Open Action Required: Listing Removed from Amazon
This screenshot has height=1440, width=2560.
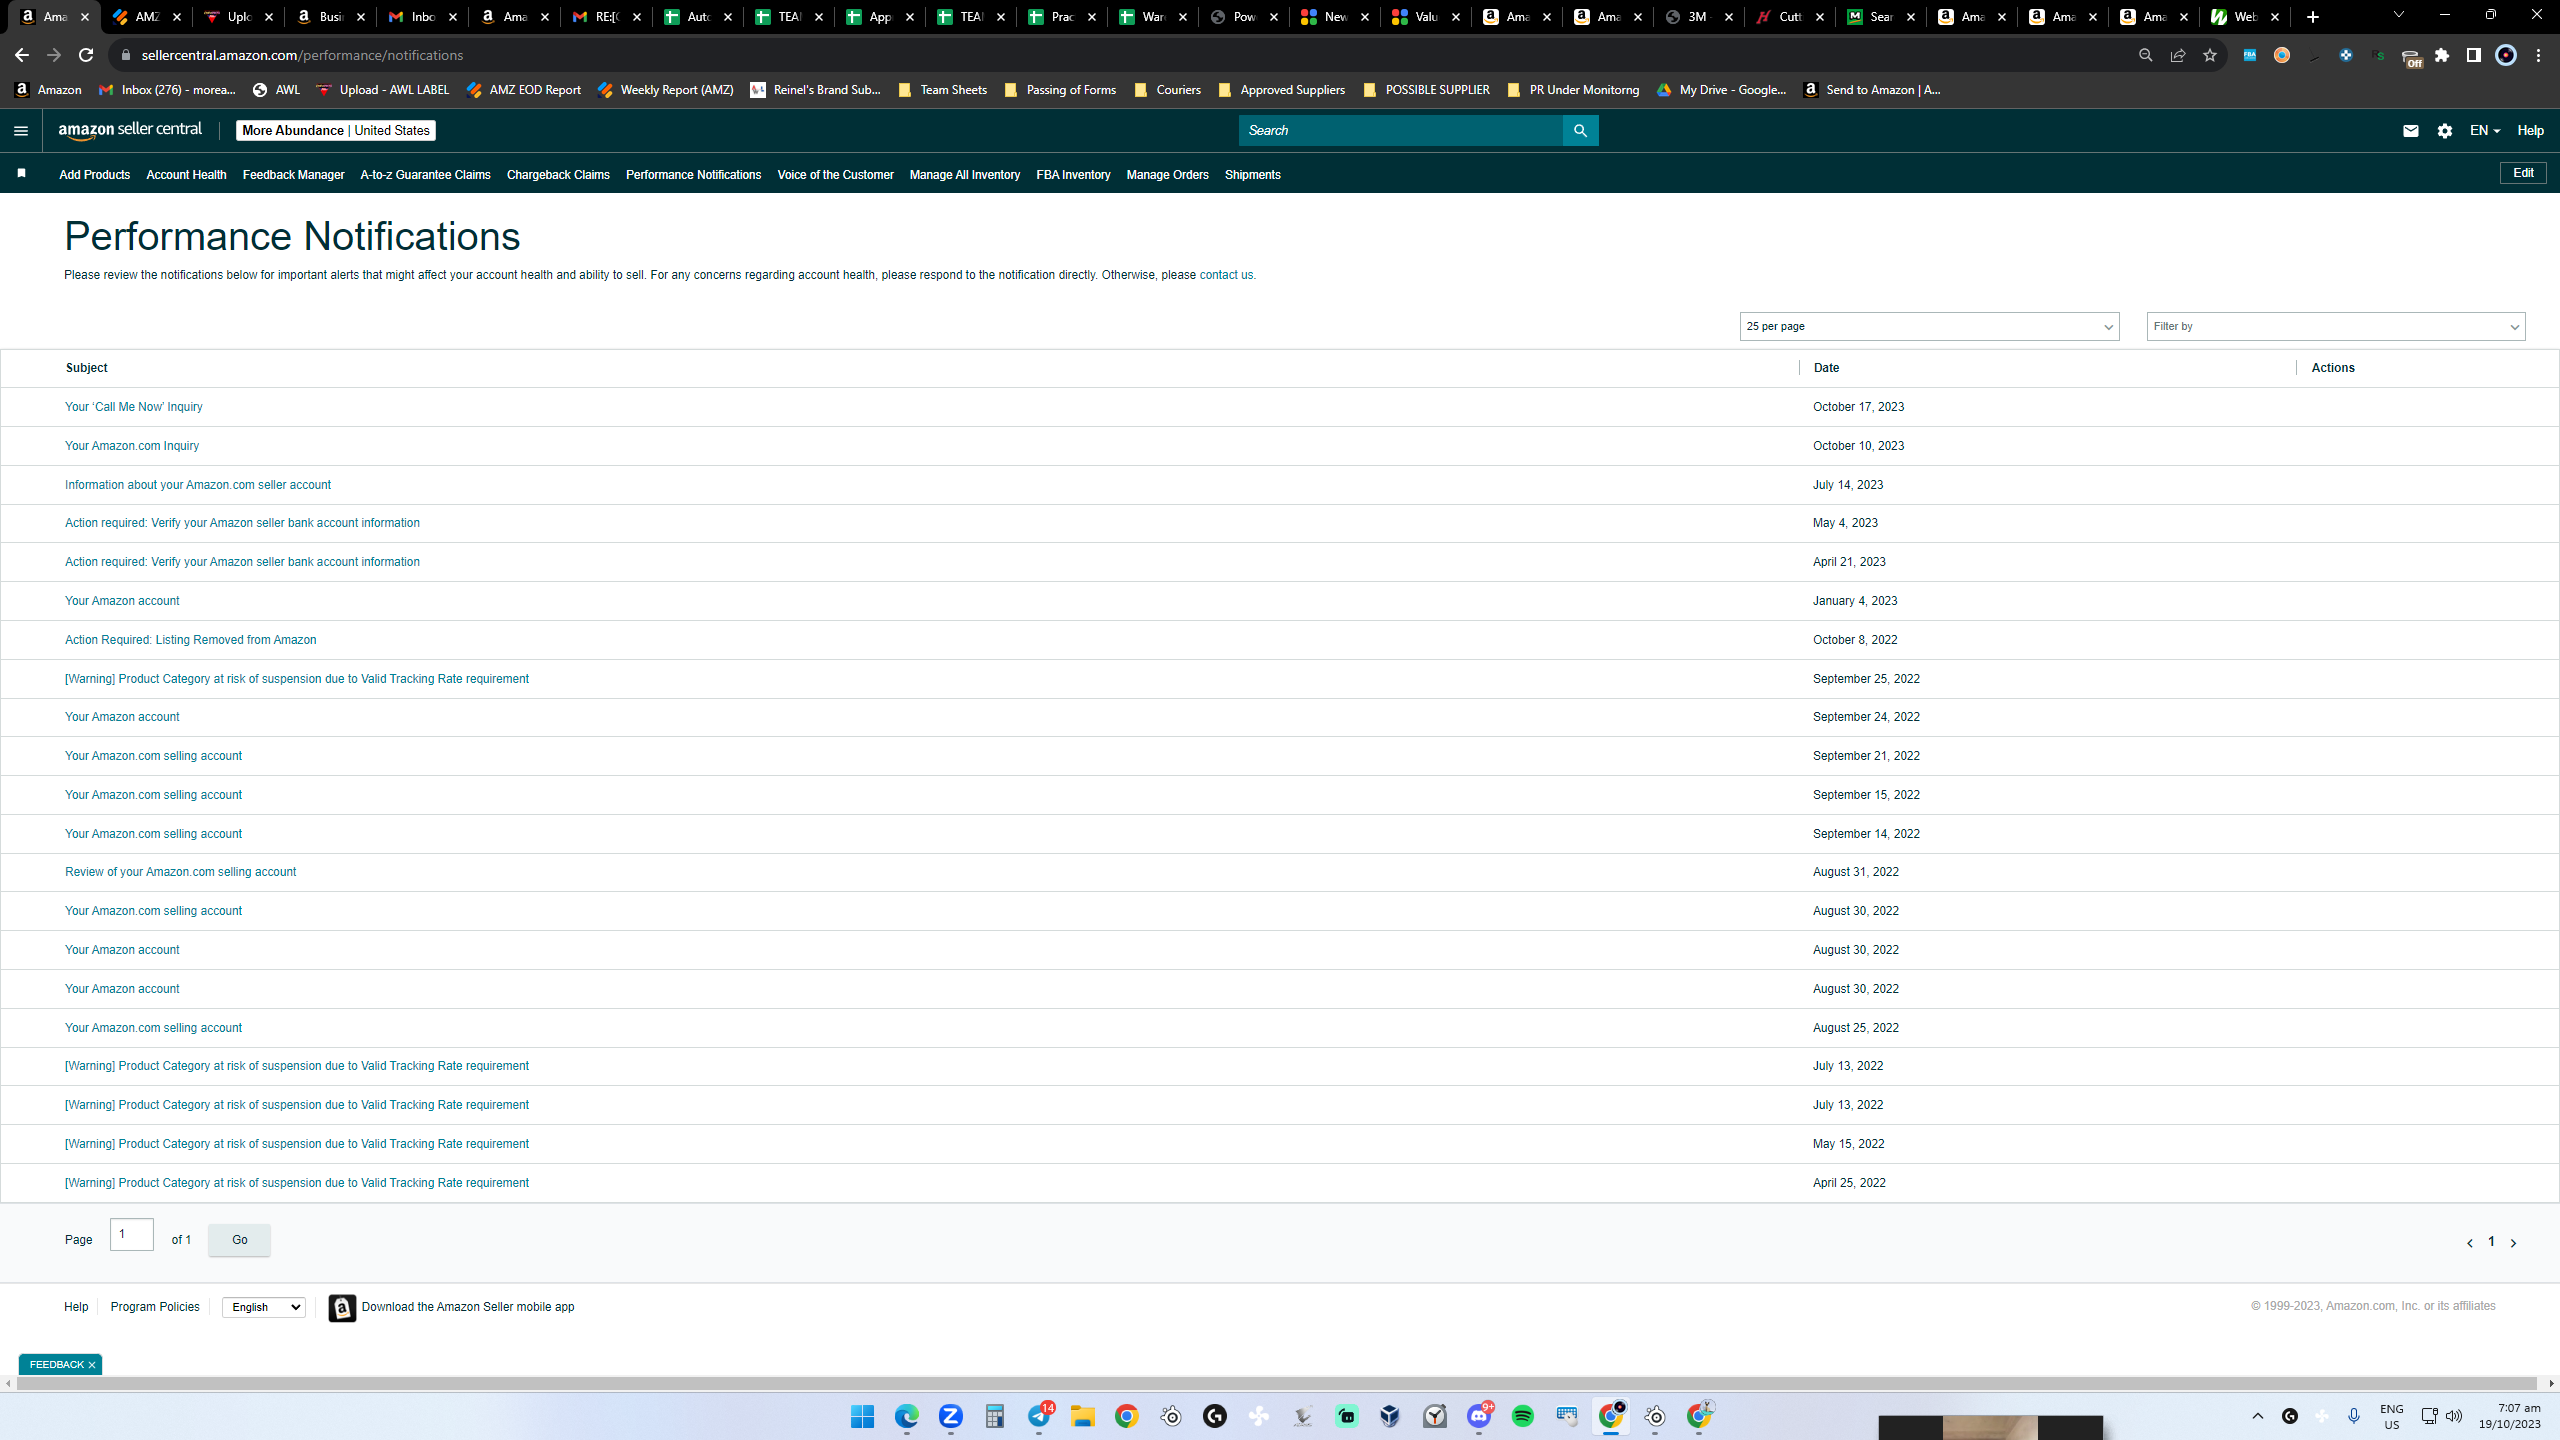point(190,640)
